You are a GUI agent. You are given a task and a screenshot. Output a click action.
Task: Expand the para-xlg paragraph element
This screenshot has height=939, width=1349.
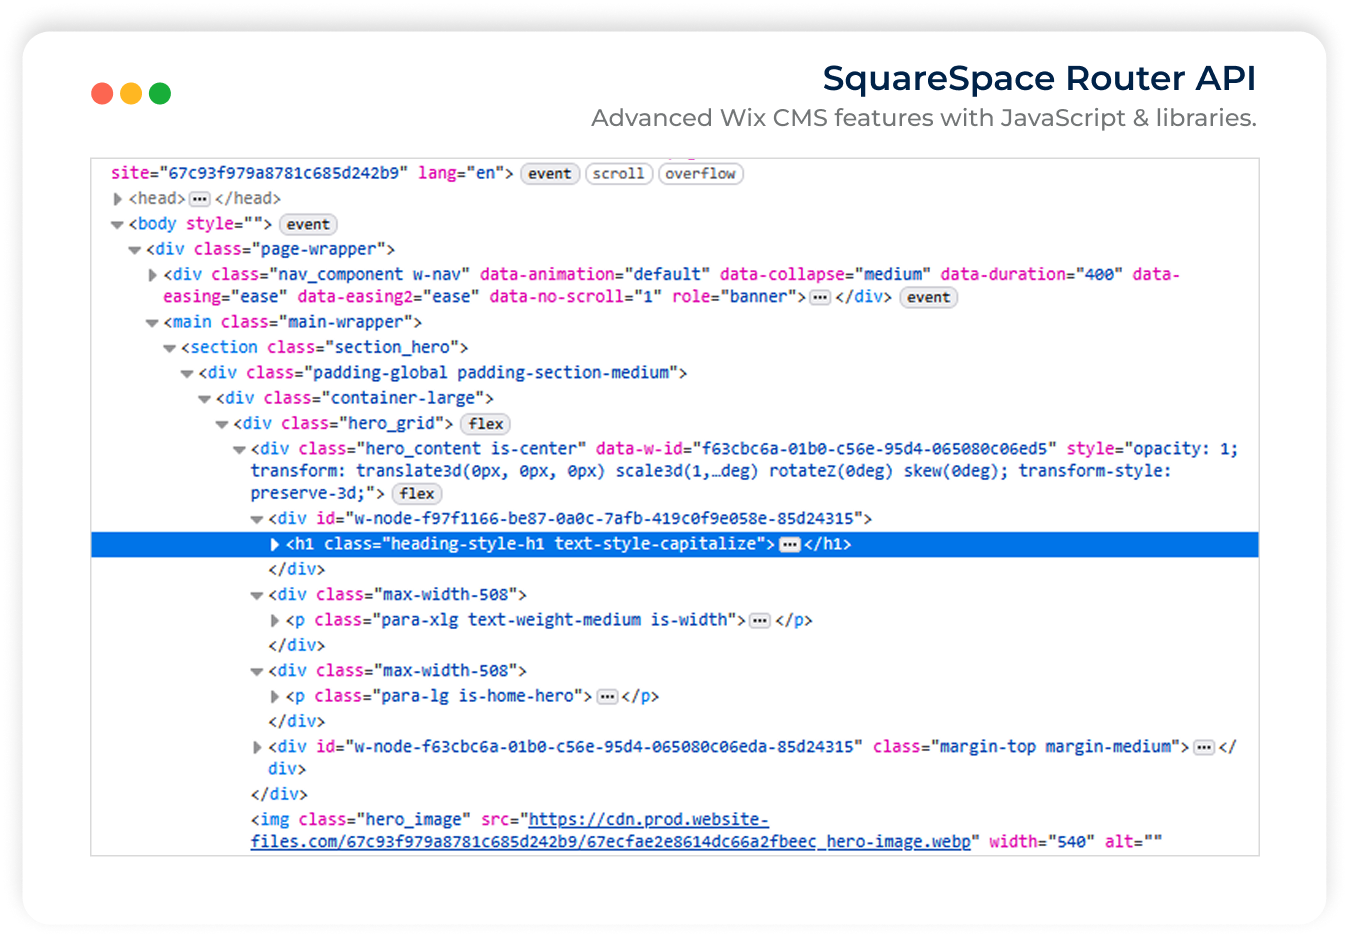(274, 621)
